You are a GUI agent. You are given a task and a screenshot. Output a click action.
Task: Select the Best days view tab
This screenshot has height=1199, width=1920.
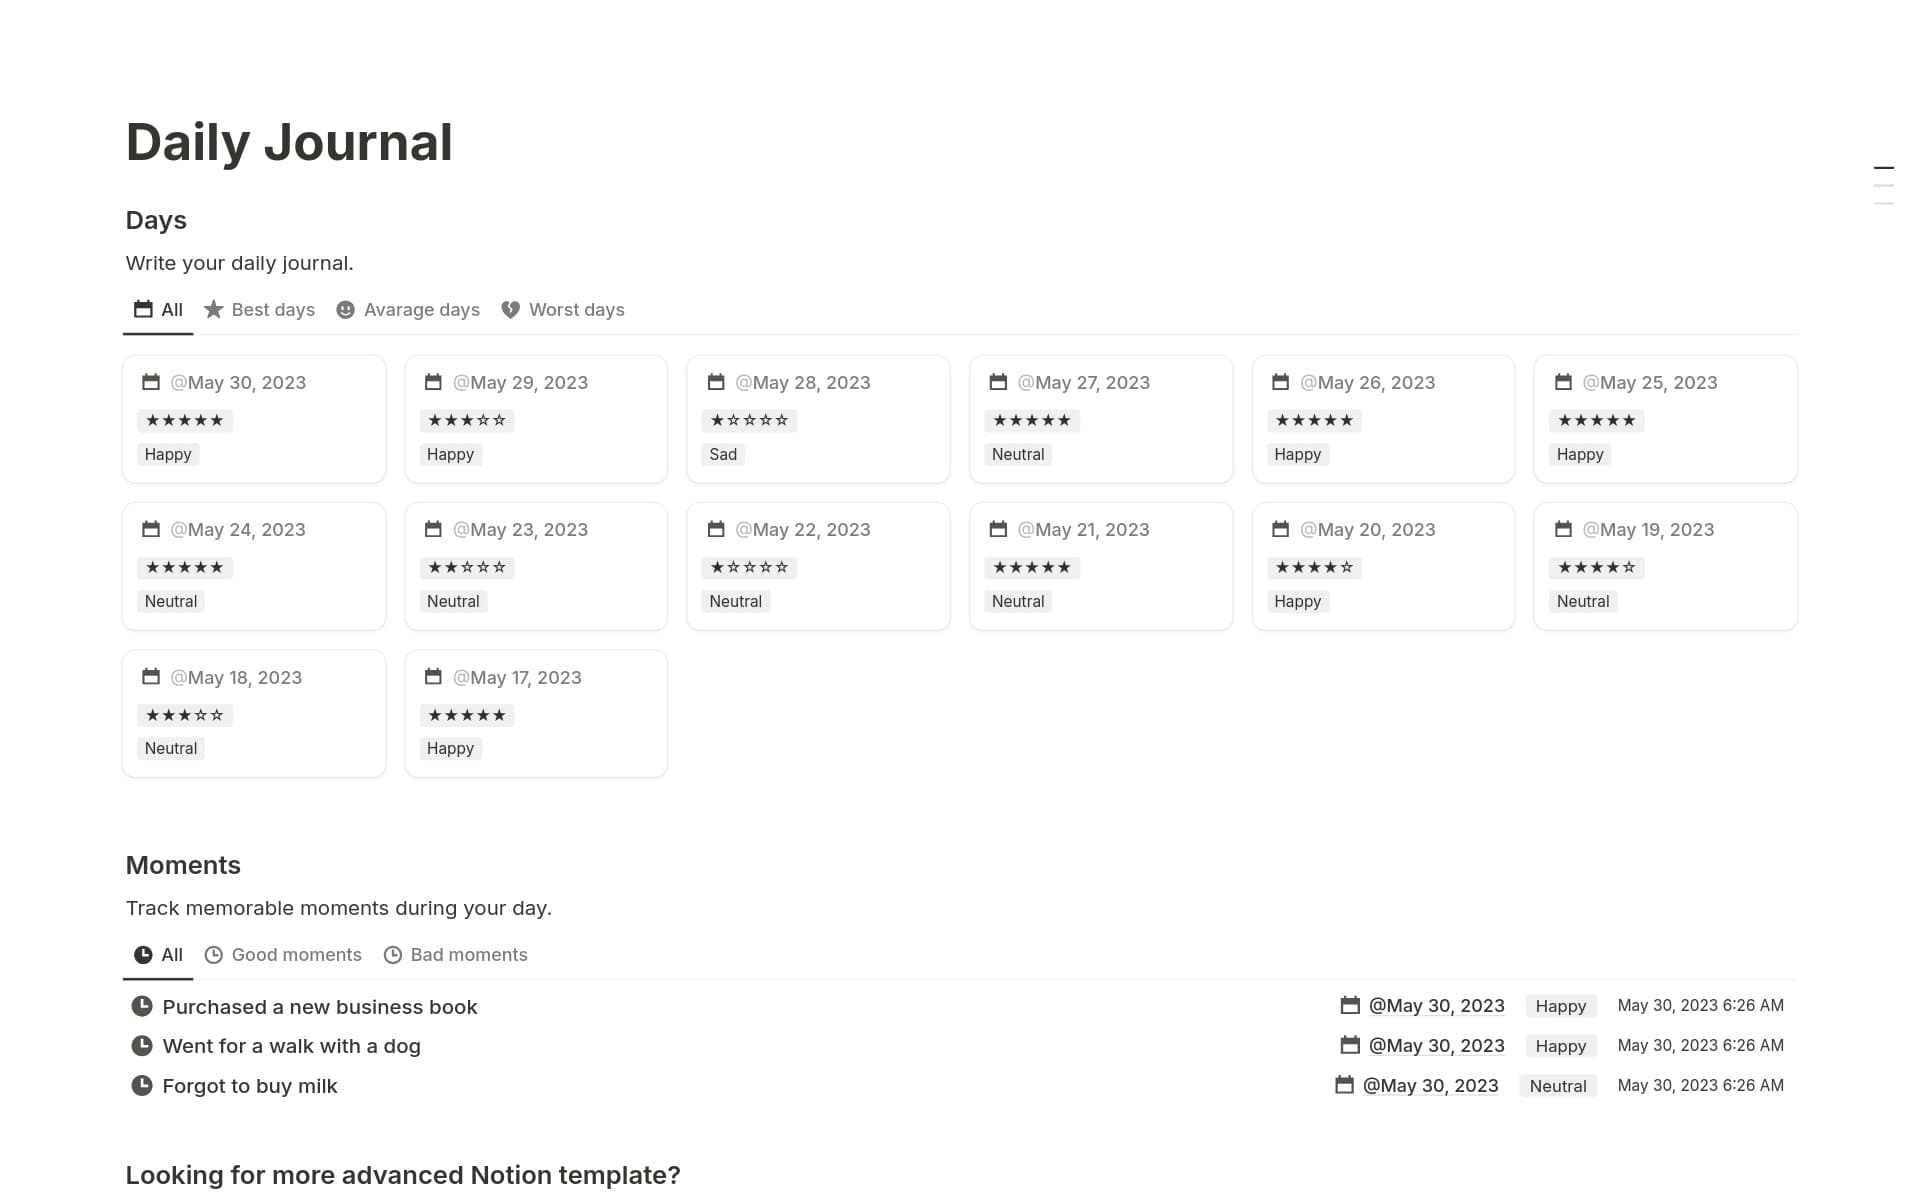pos(271,309)
